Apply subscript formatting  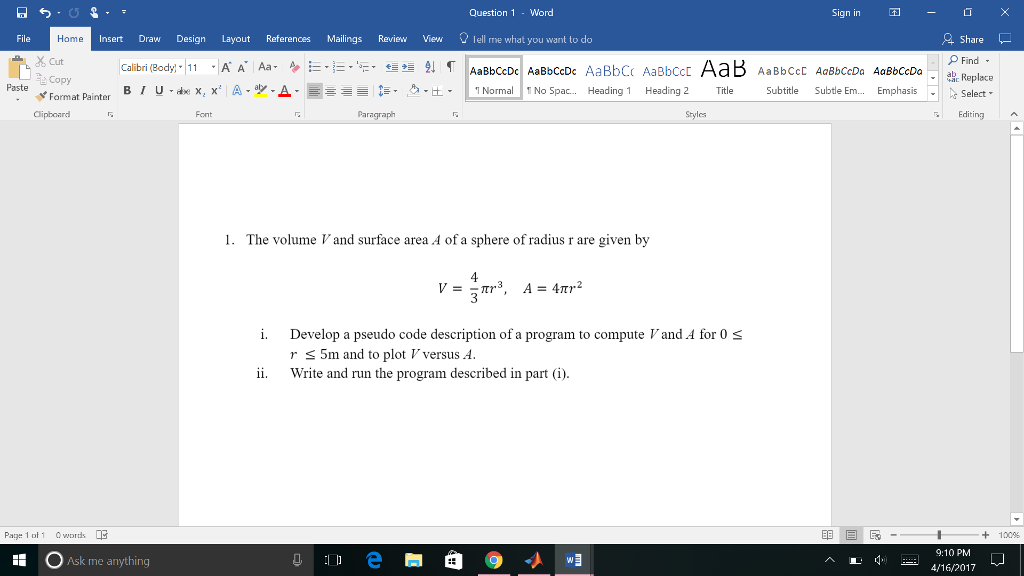[x=200, y=90]
